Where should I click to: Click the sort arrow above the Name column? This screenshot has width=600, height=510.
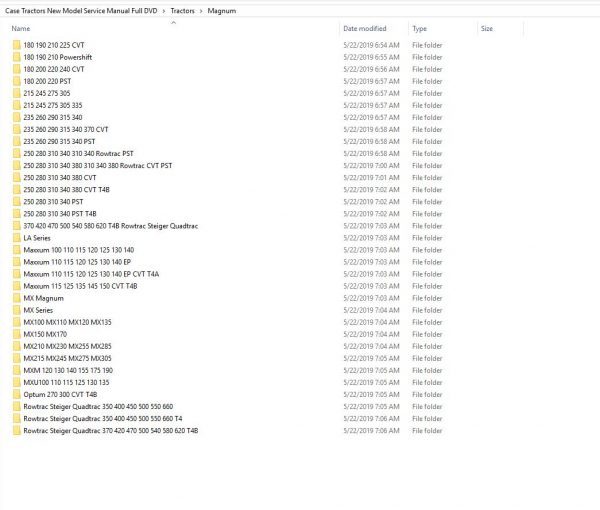tap(173, 23)
